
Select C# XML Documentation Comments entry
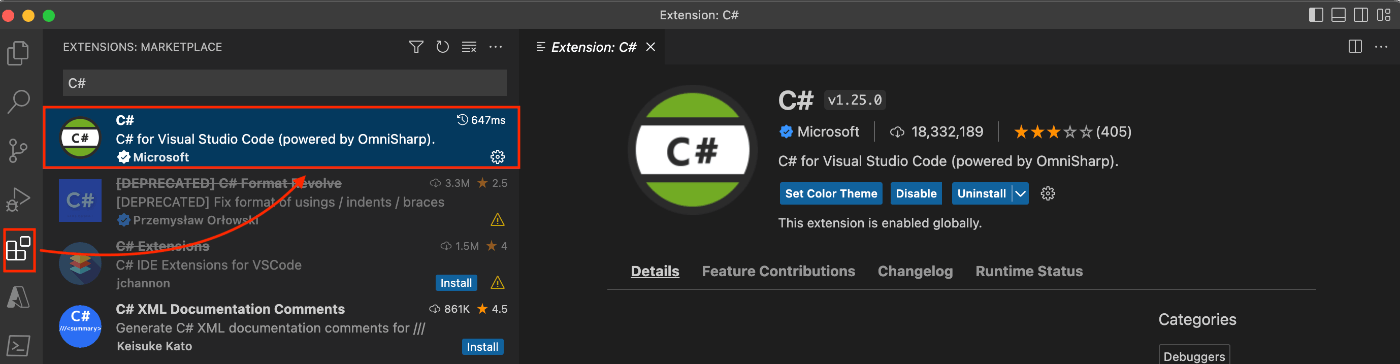(282, 328)
